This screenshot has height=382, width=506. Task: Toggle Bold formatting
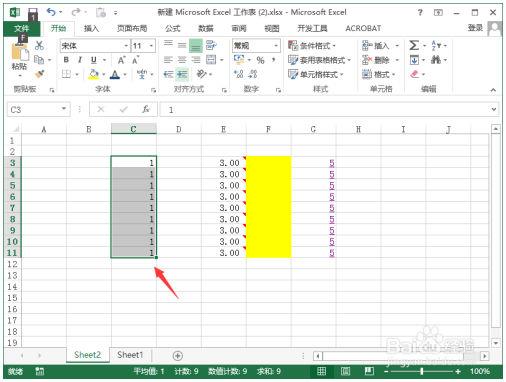click(66, 60)
